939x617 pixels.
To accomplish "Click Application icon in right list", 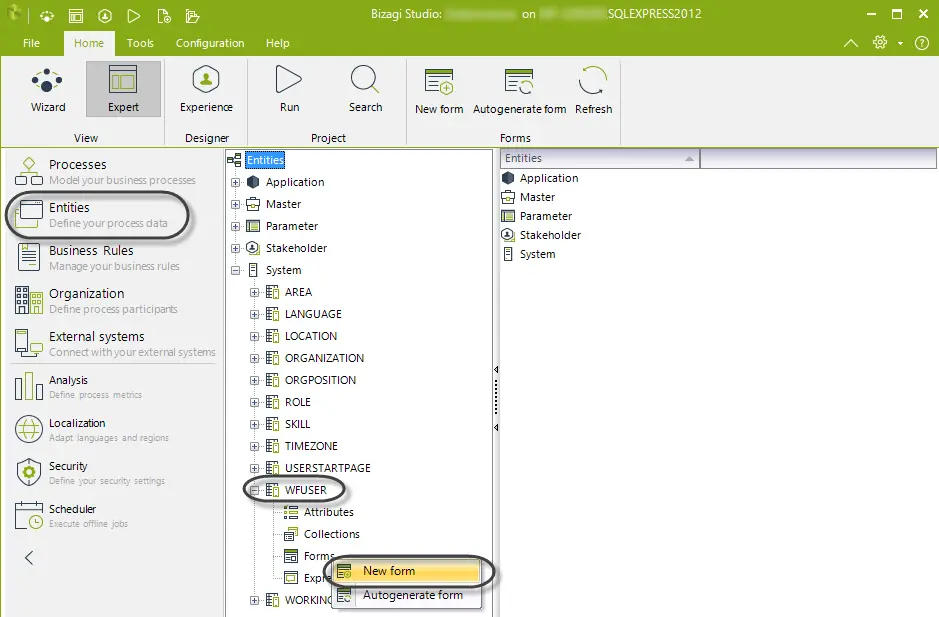I will coord(508,178).
